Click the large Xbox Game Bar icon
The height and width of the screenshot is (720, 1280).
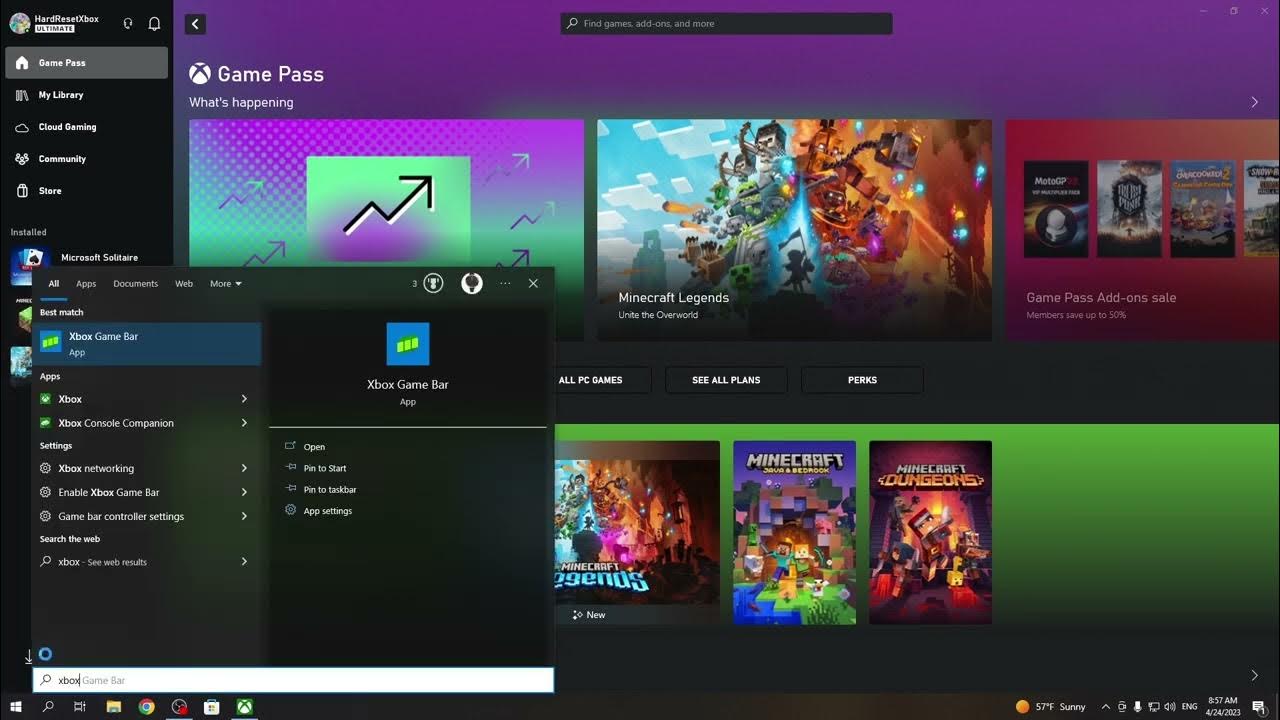408,344
